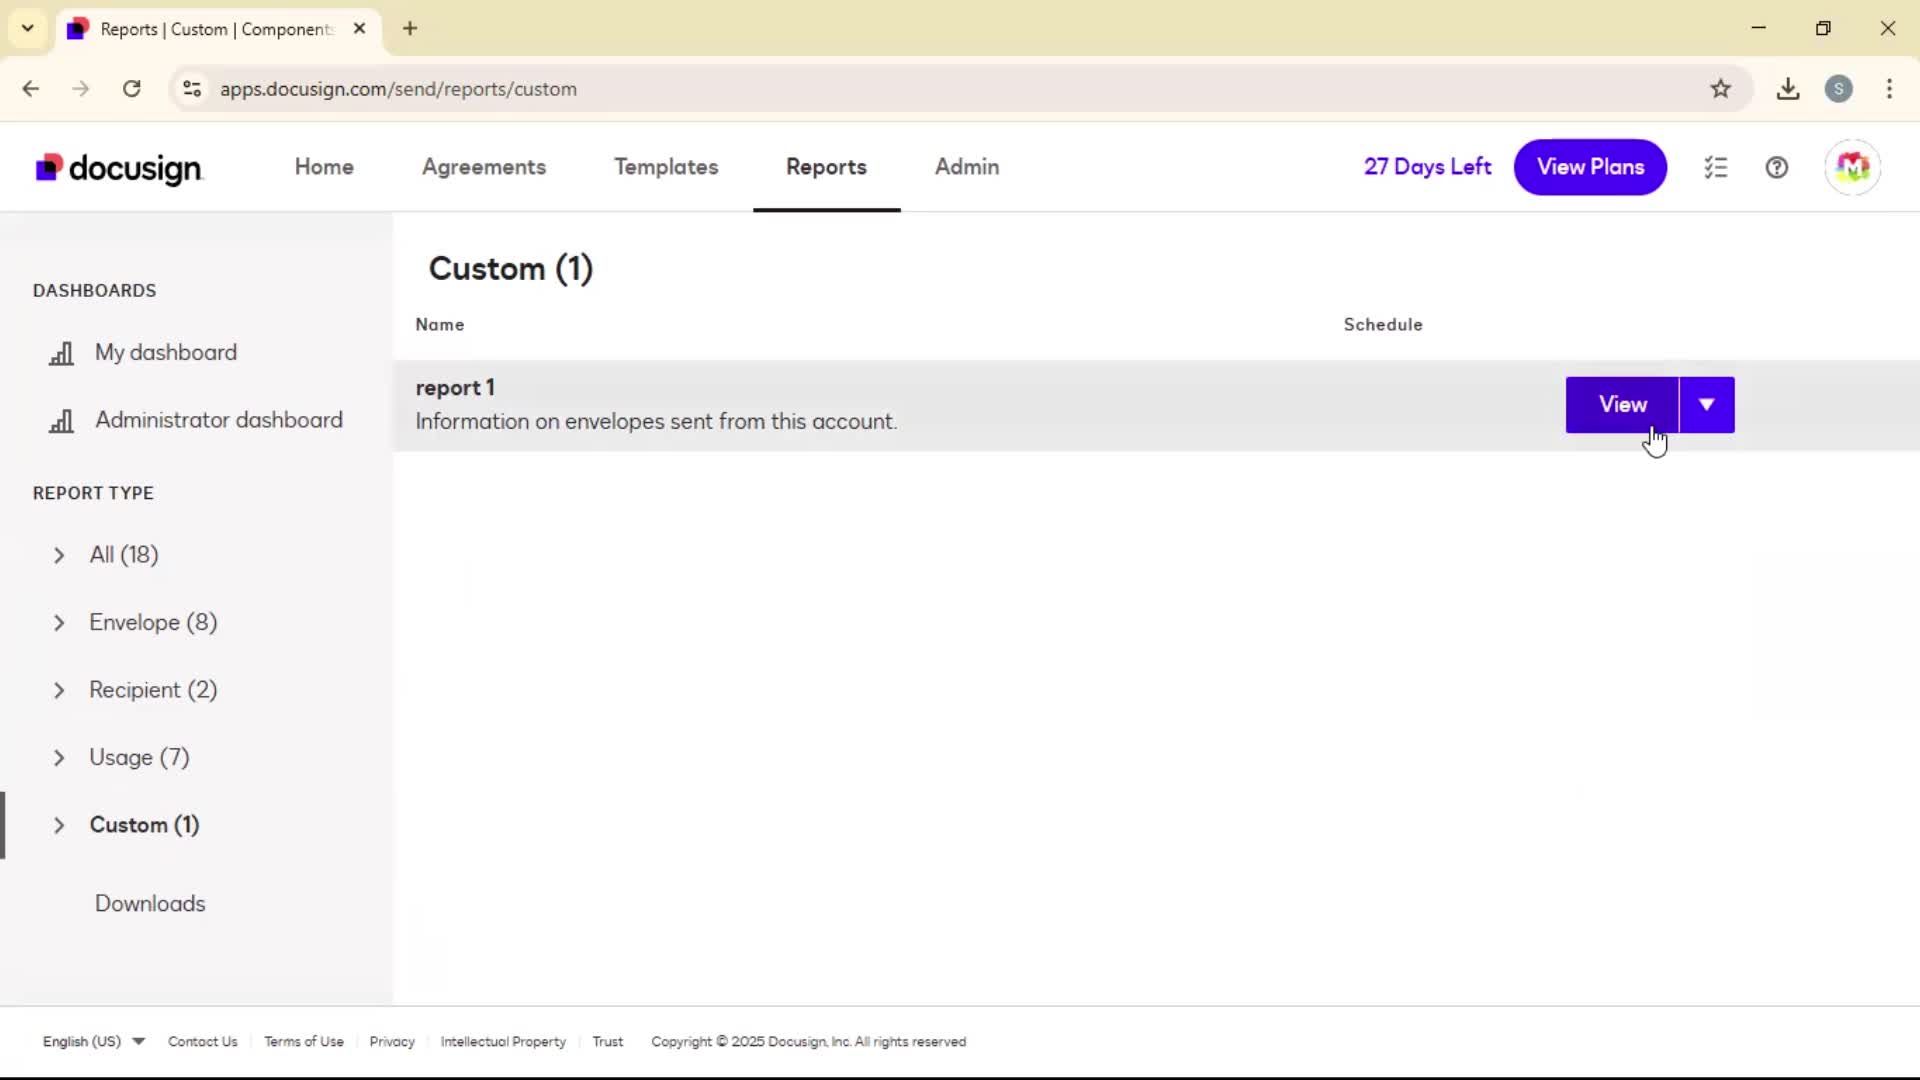Open dropdown arrow next to View button

coord(1707,405)
